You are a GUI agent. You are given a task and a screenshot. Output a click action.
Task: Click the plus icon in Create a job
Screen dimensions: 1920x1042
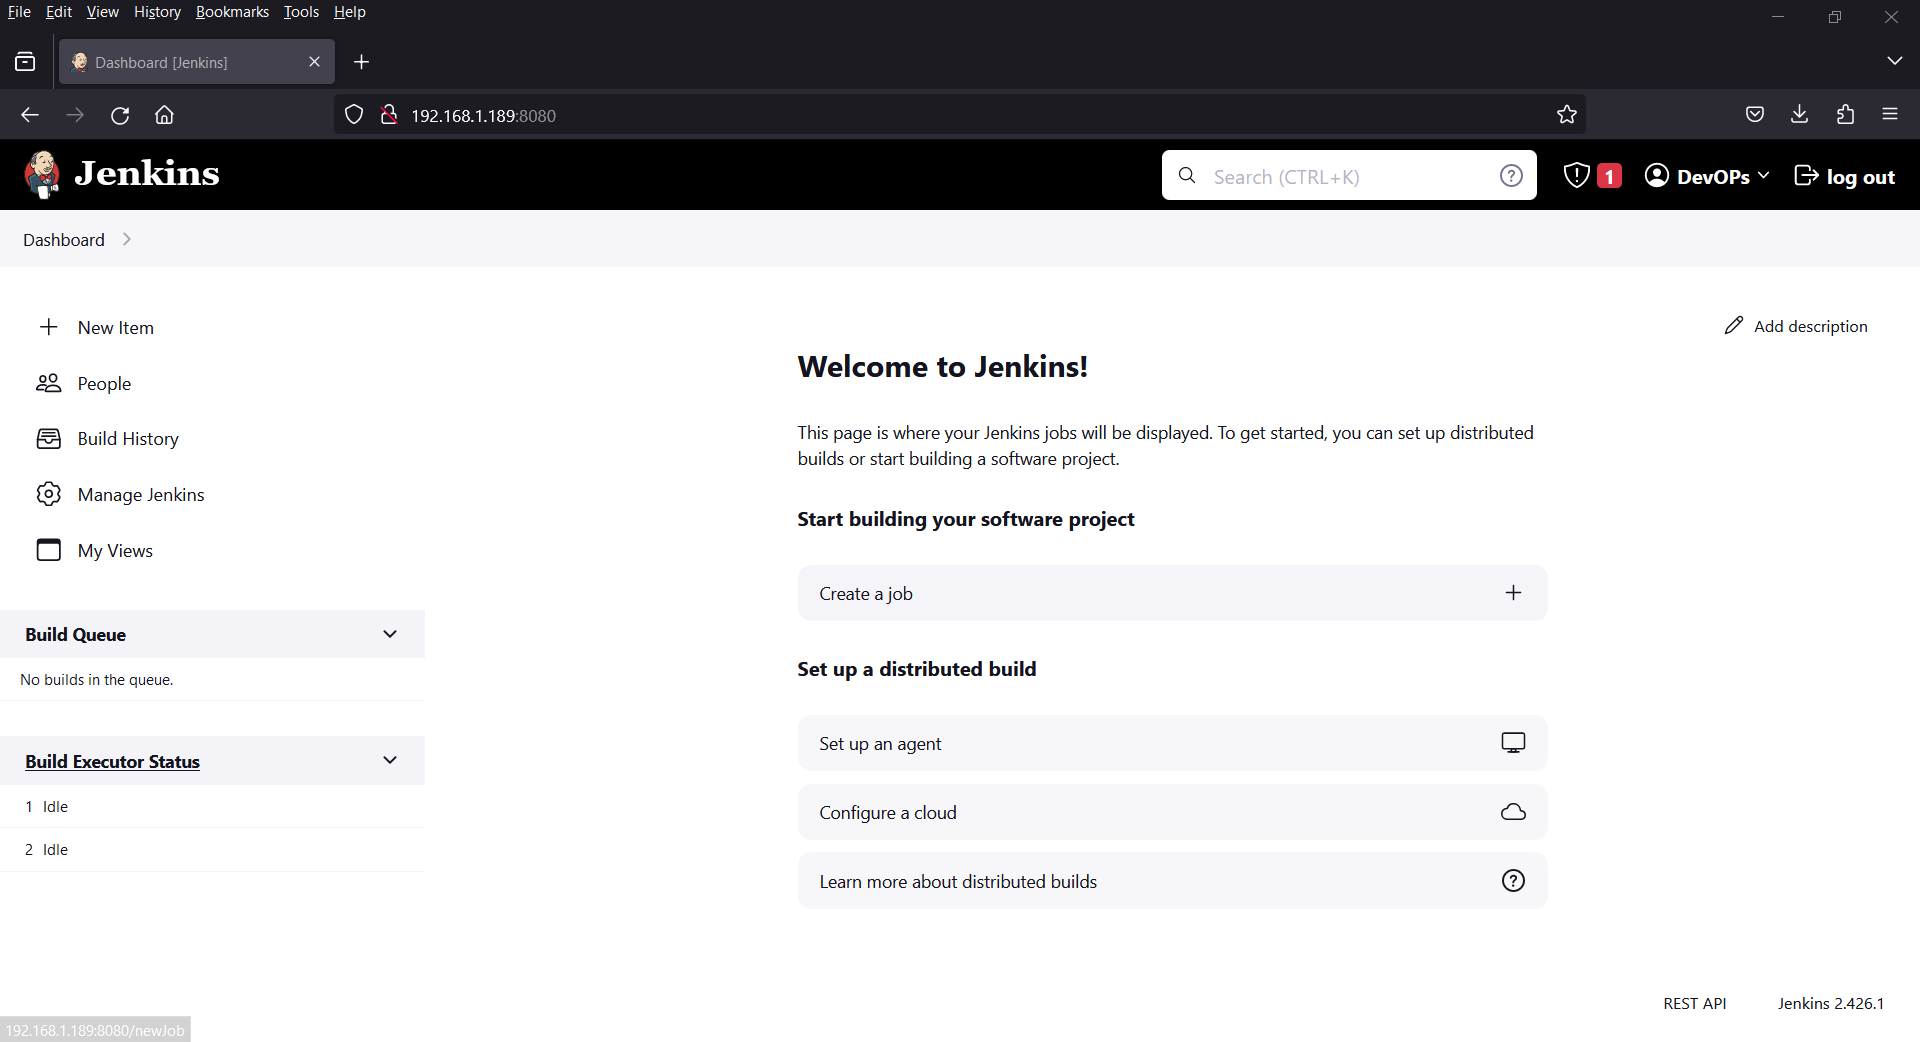1513,593
